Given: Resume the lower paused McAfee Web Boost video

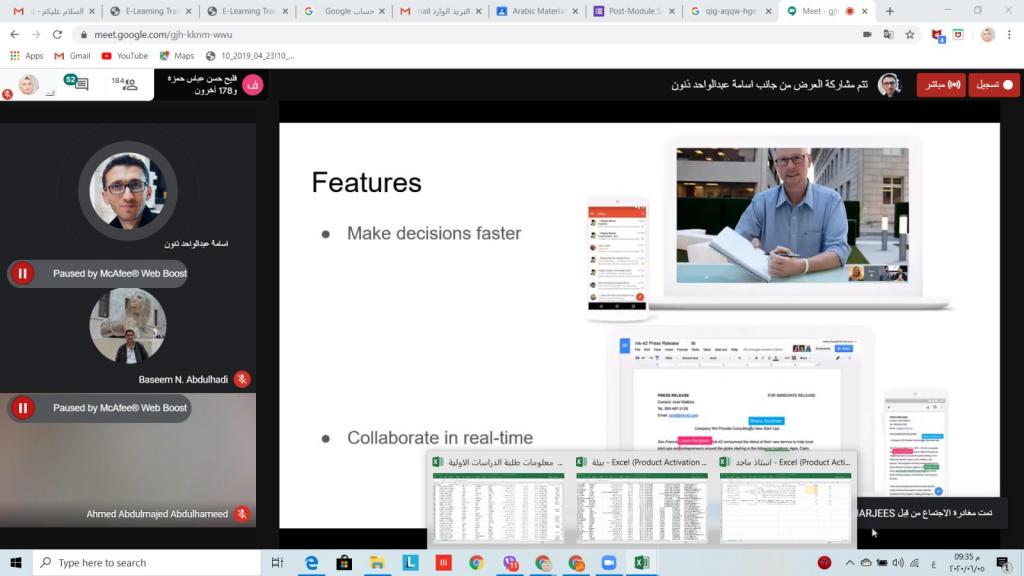Looking at the screenshot, I should click(22, 408).
